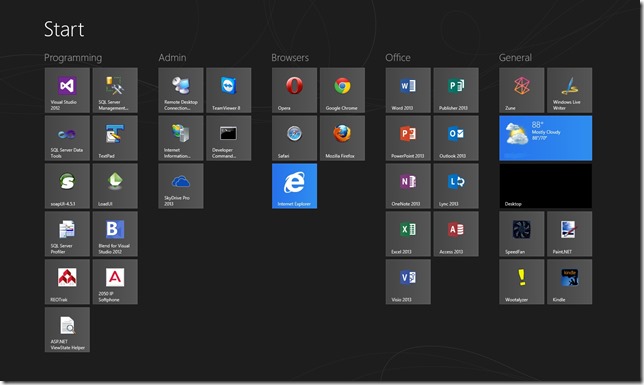
Task: Start Remote Desktop Connection tile
Action: [181, 90]
